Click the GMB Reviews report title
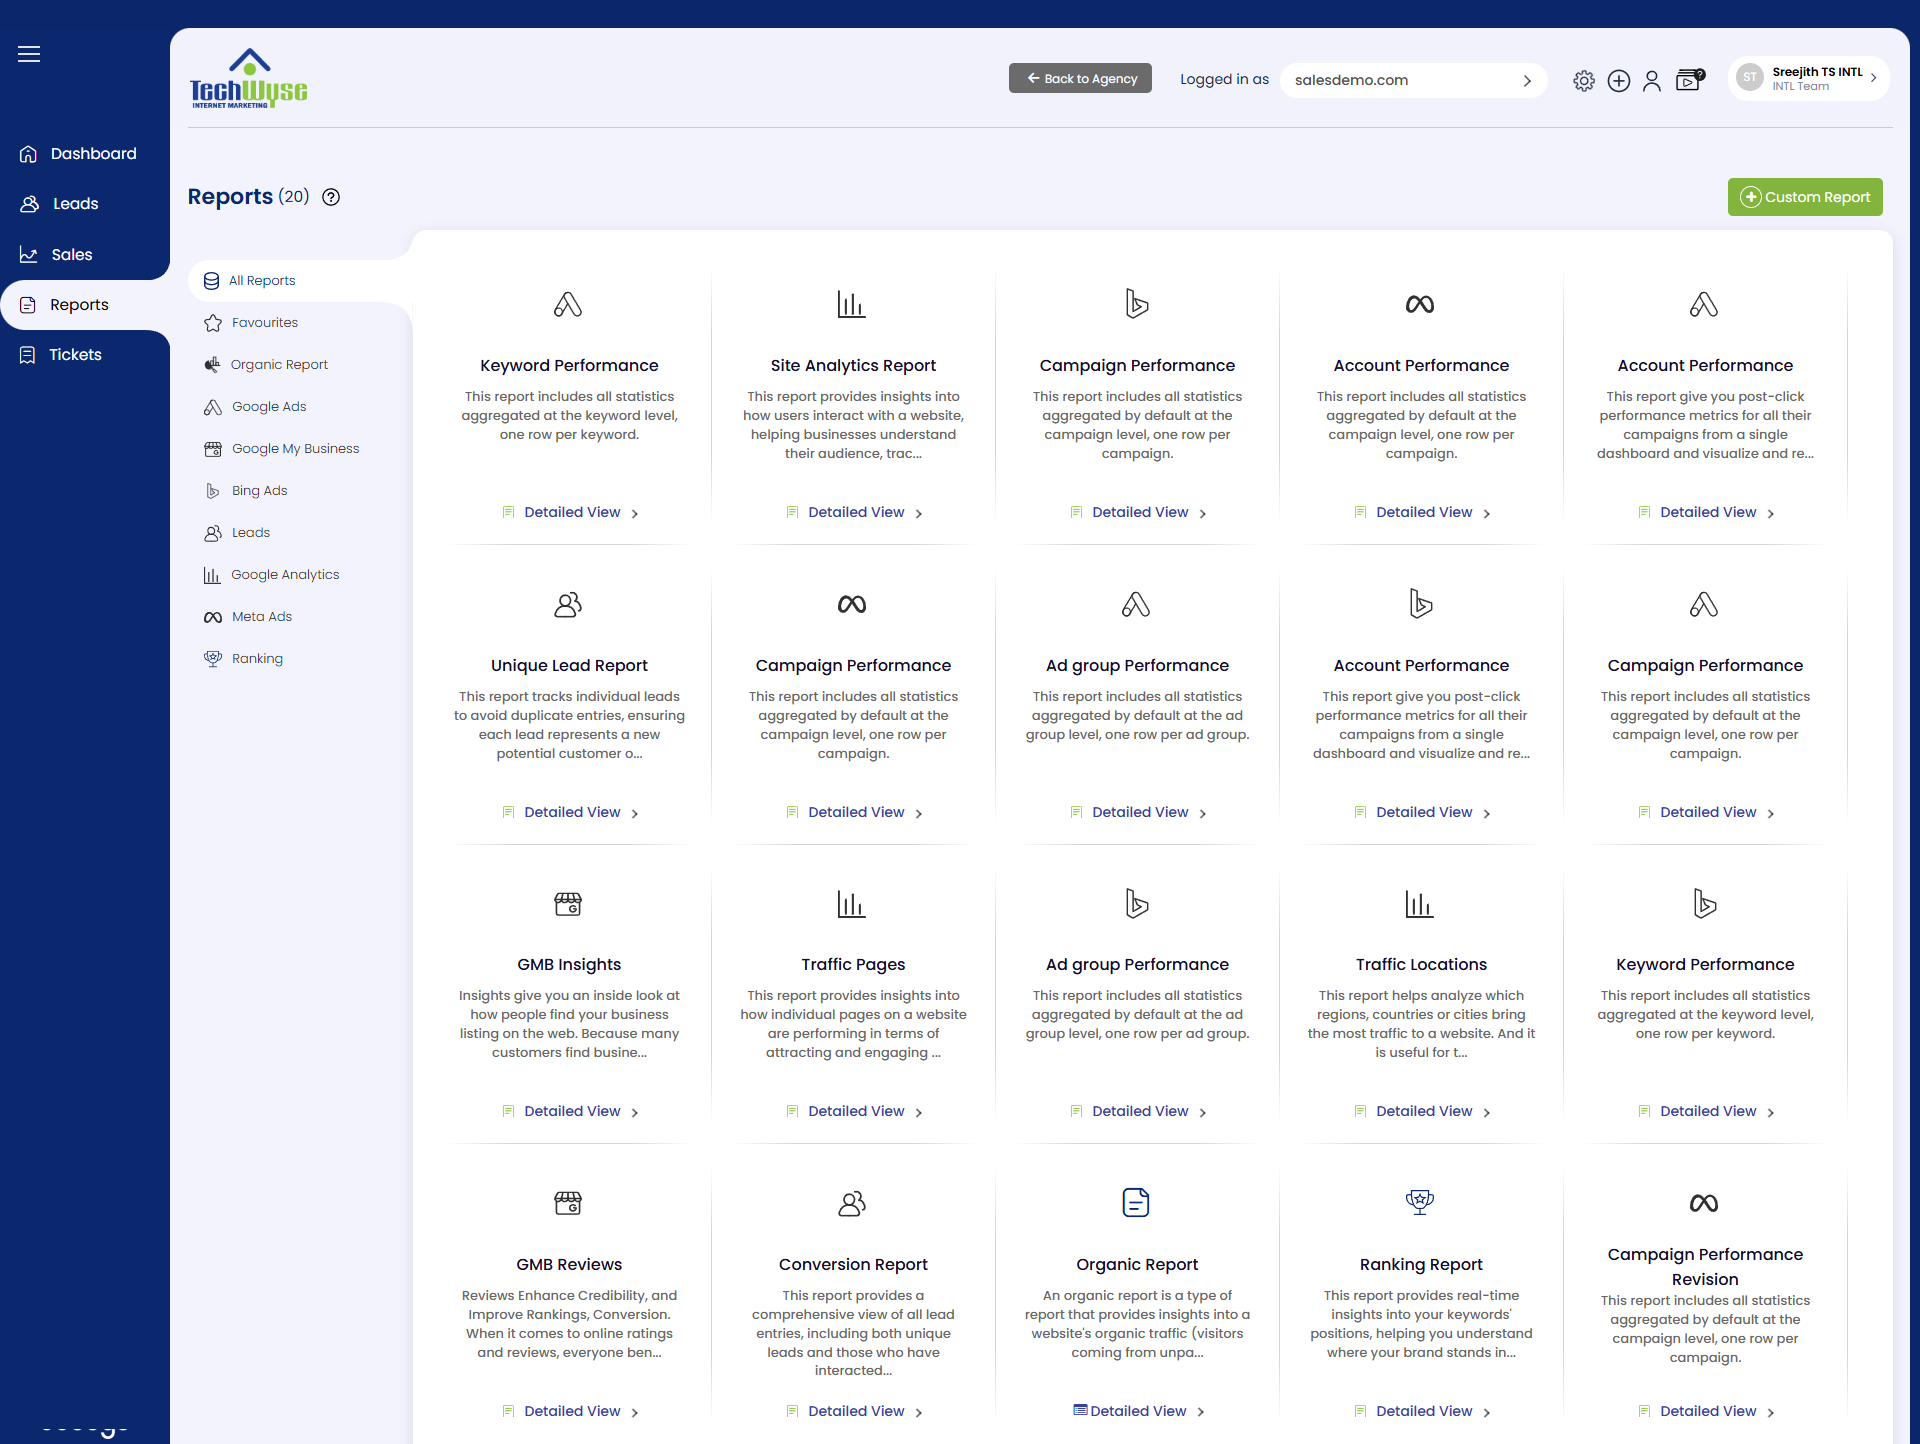This screenshot has width=1920, height=1444. pos(569,1265)
